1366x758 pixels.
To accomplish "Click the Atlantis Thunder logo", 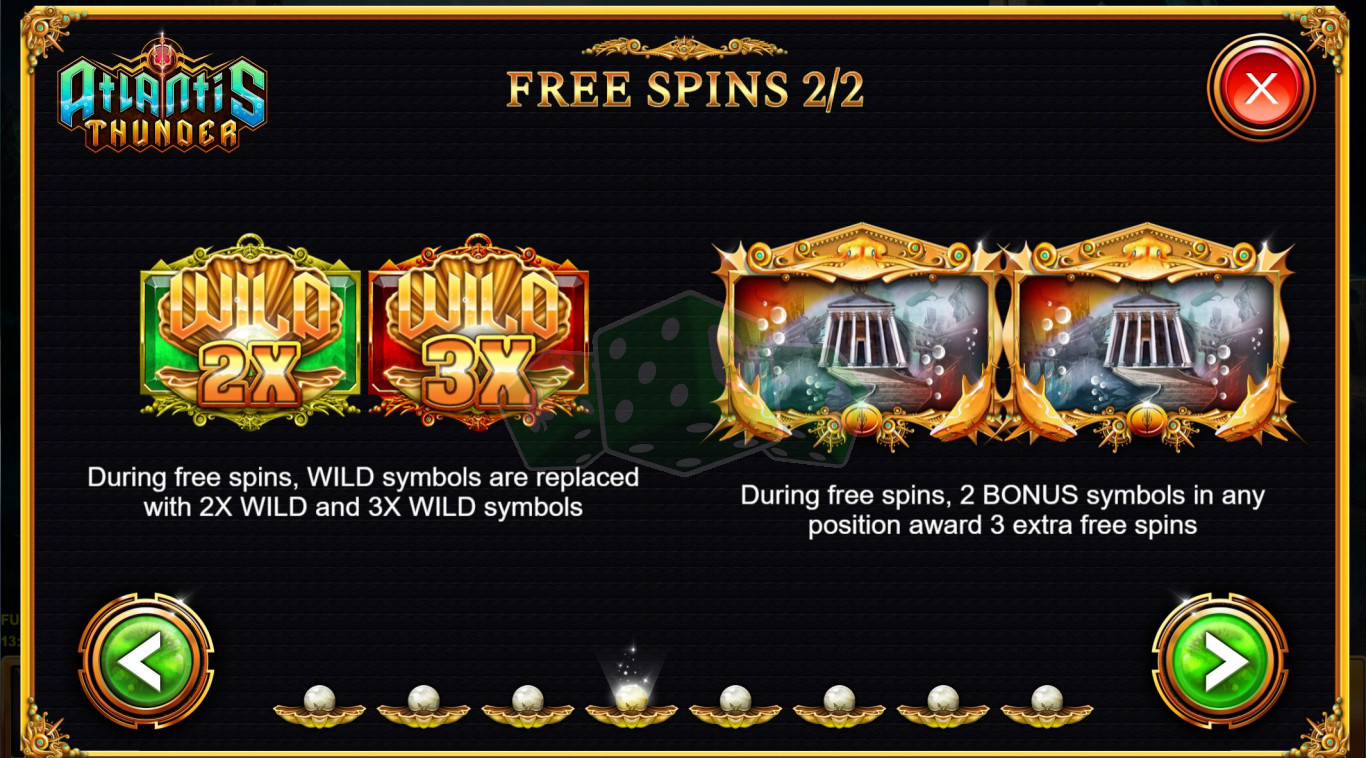I will [163, 95].
